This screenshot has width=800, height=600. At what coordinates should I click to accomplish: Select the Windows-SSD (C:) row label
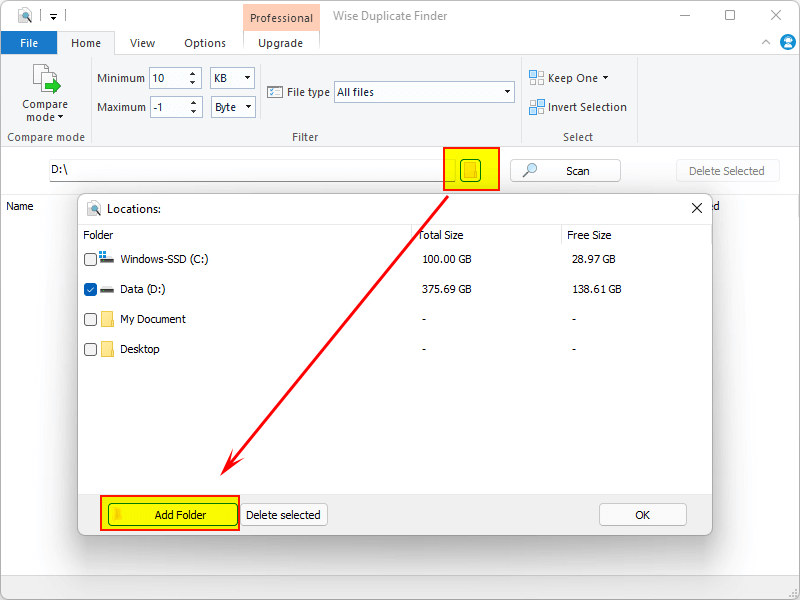[x=164, y=259]
